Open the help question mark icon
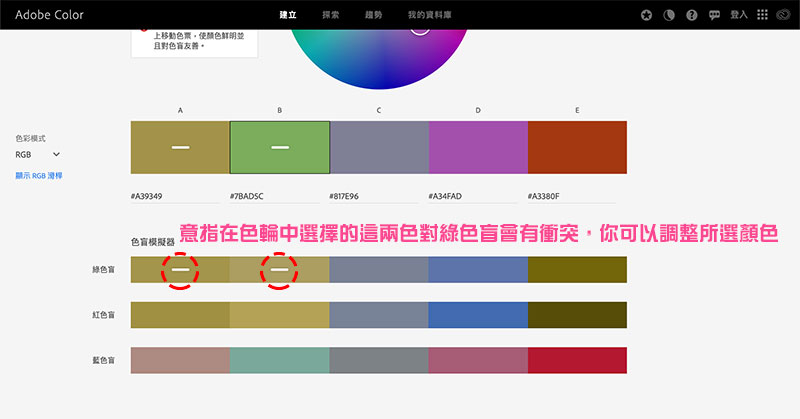Image resolution: width=800 pixels, height=419 pixels. (x=689, y=15)
